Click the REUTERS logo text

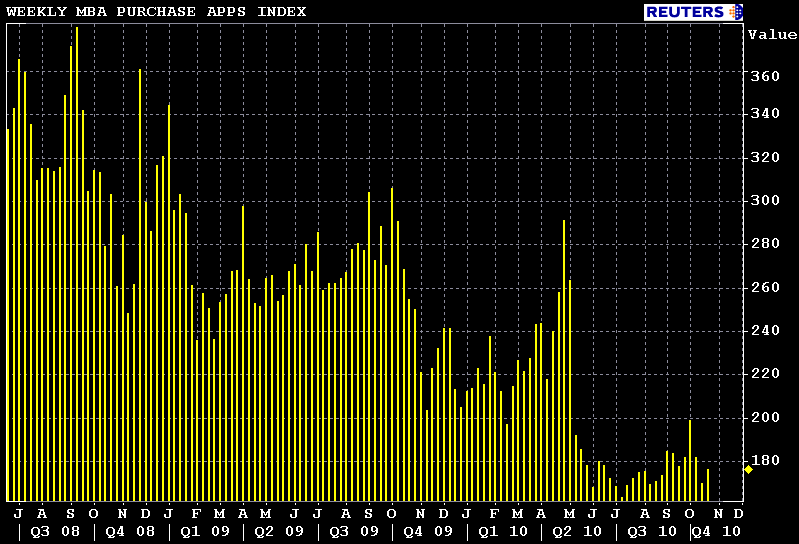click(685, 12)
